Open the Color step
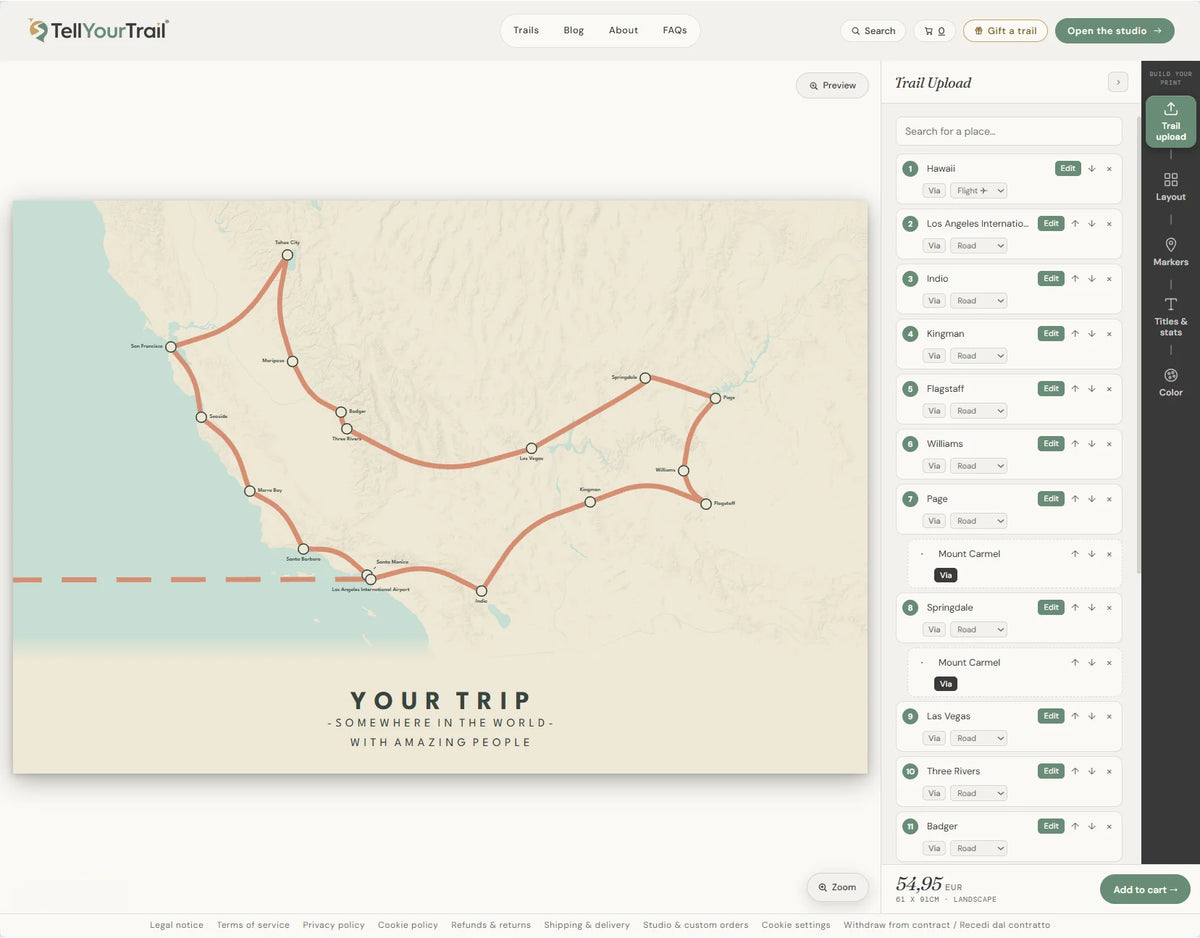 1170,382
